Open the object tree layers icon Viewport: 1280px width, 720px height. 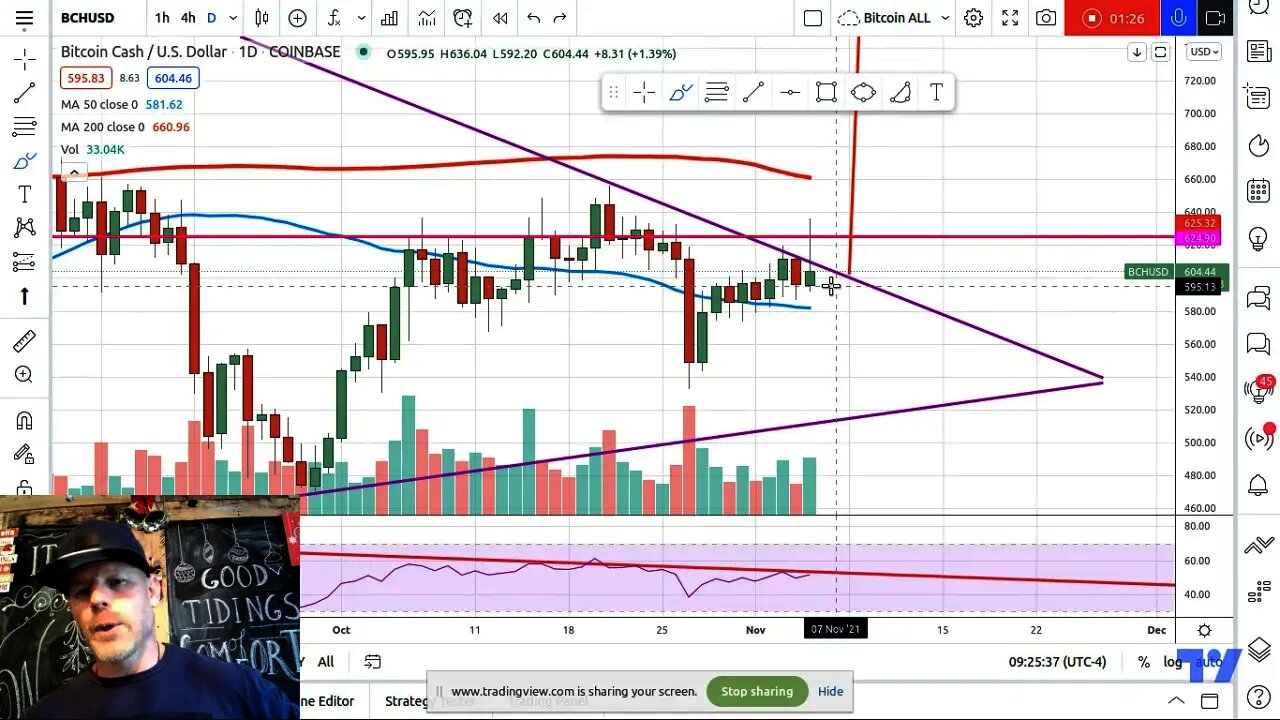pyautogui.click(x=1258, y=648)
